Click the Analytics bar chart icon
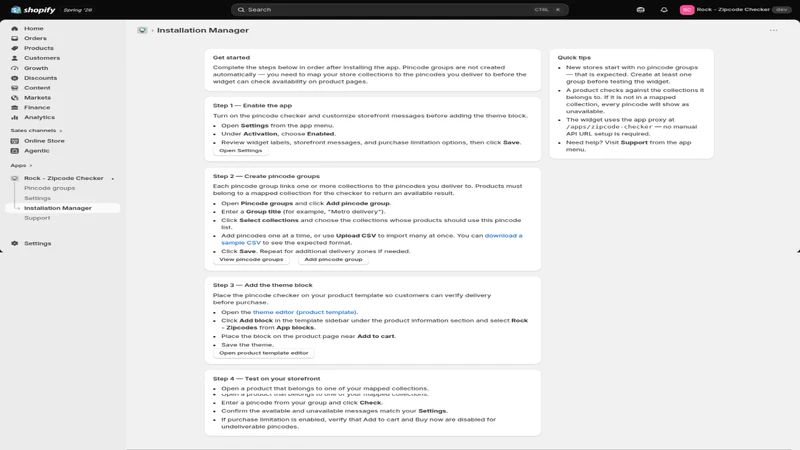 tap(14, 117)
